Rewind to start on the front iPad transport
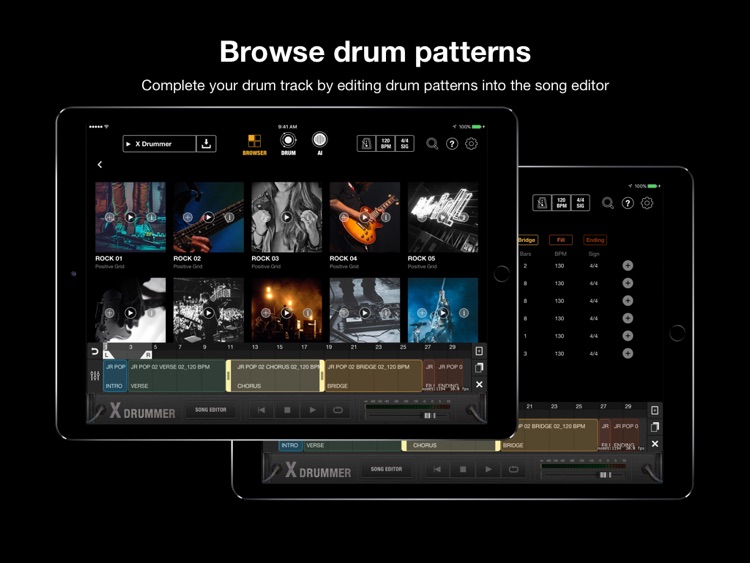This screenshot has height=563, width=750. click(x=261, y=410)
